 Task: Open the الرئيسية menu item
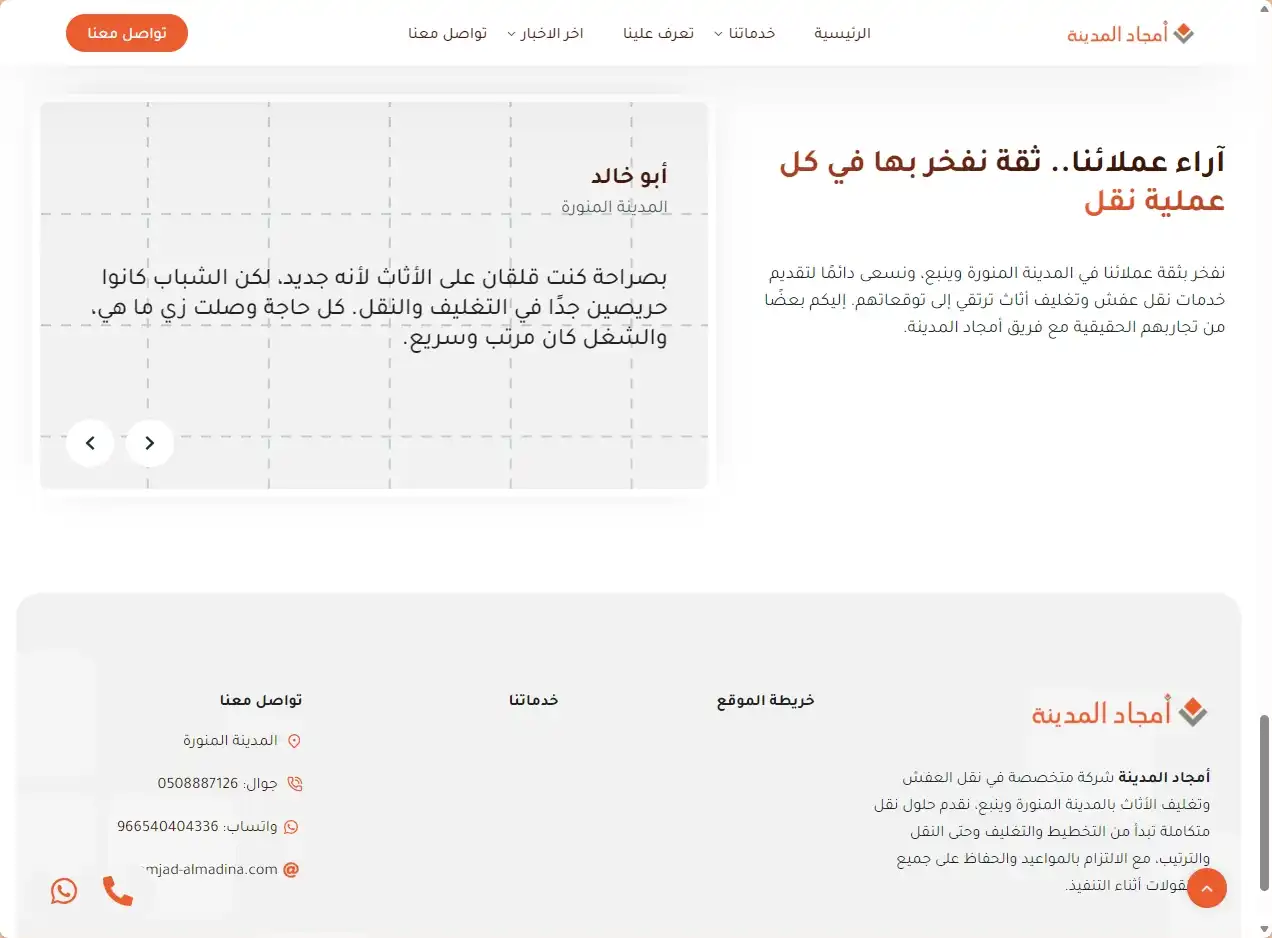click(x=842, y=33)
